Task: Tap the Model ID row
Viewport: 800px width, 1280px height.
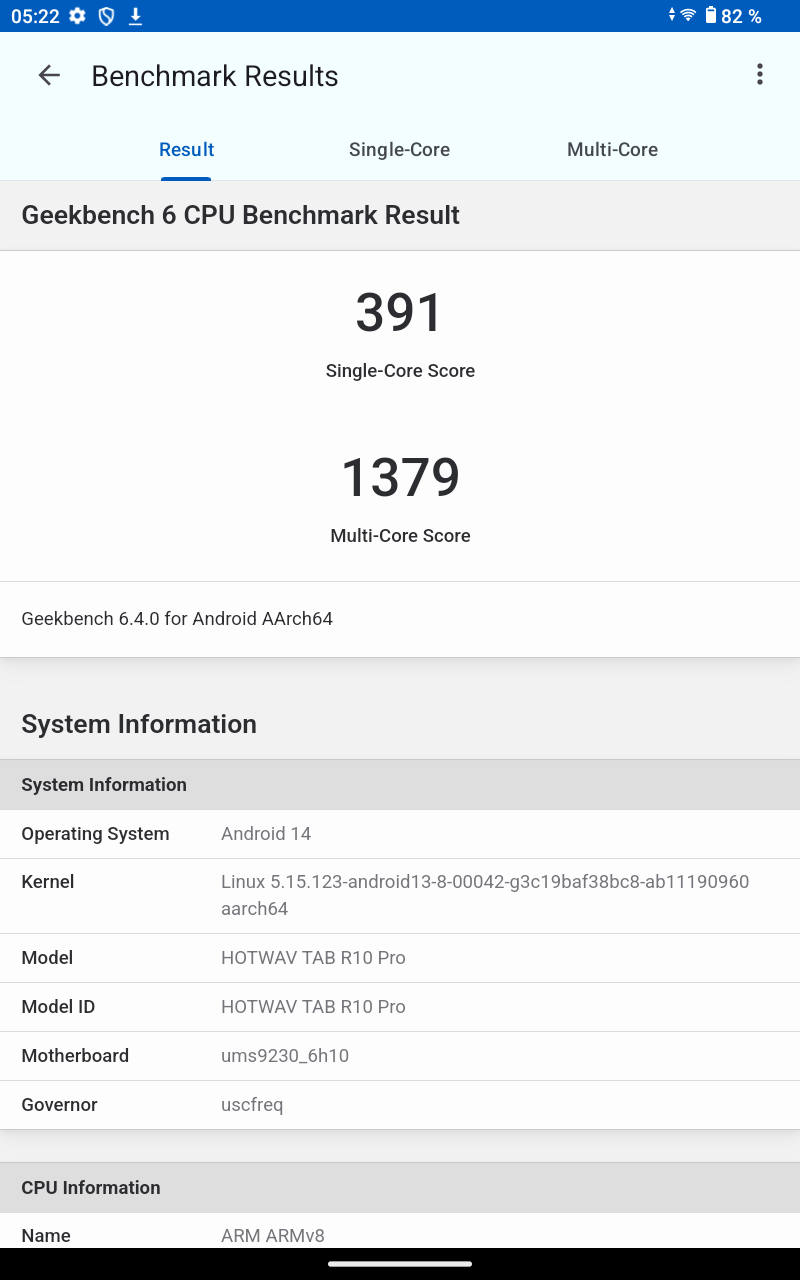Action: 400,1007
